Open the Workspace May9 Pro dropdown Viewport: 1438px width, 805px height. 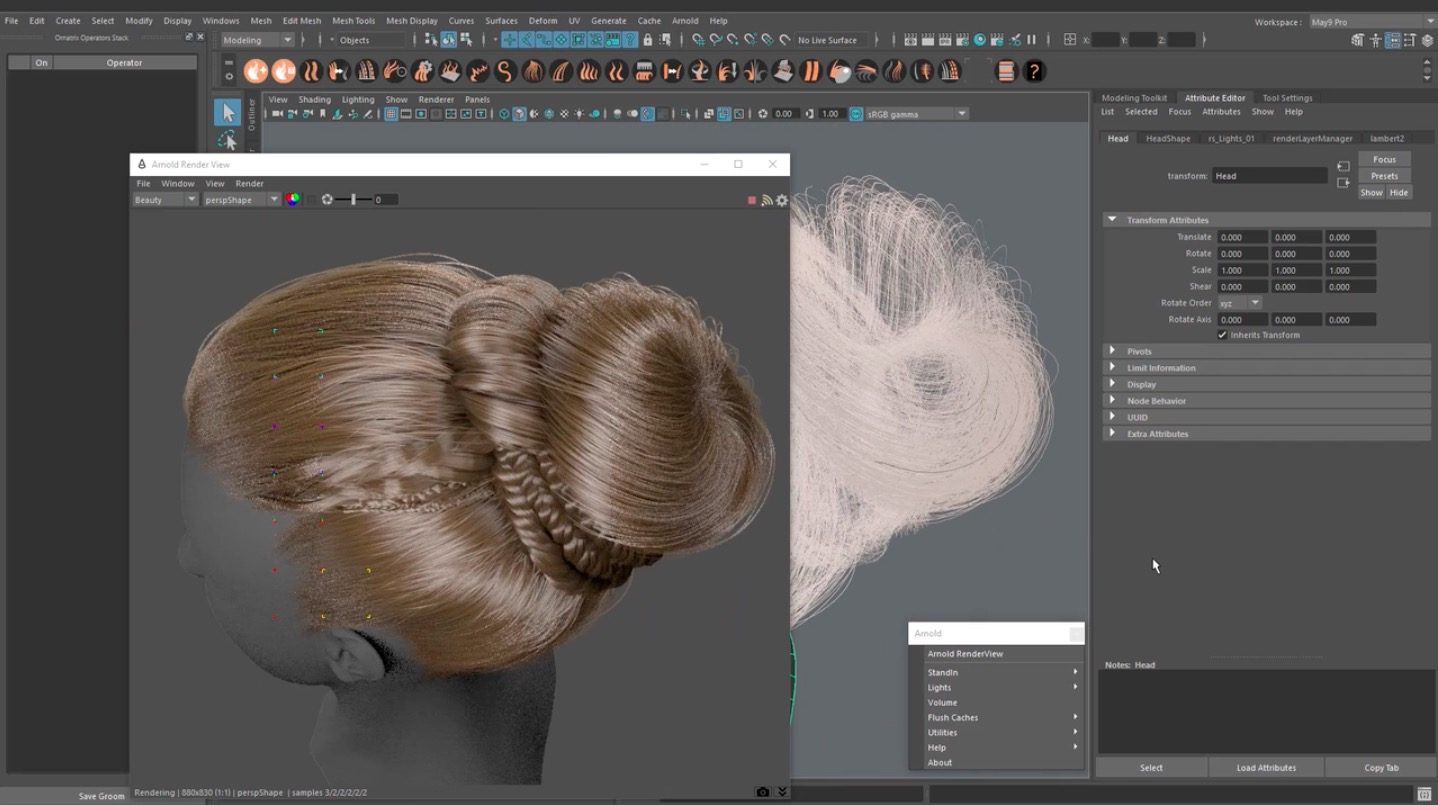(x=1372, y=22)
